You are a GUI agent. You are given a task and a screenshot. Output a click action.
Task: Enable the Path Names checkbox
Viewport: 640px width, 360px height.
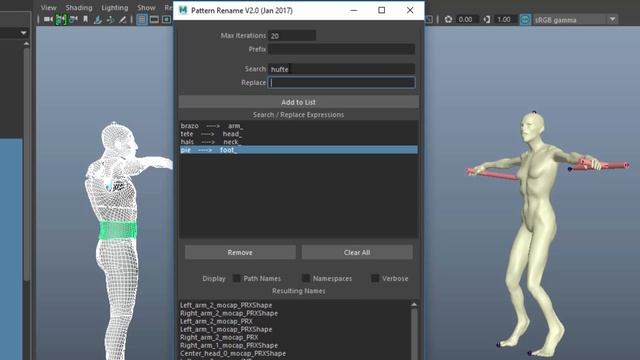point(236,278)
